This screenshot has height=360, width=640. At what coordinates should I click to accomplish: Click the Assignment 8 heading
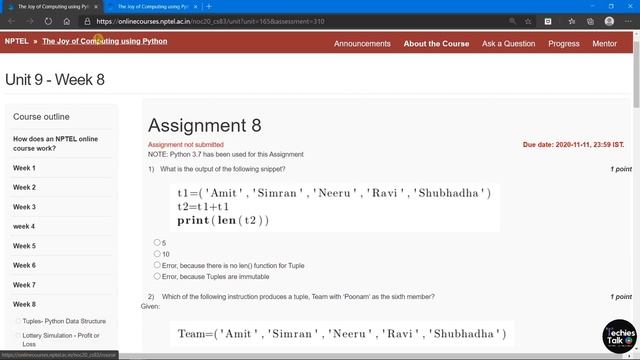204,125
